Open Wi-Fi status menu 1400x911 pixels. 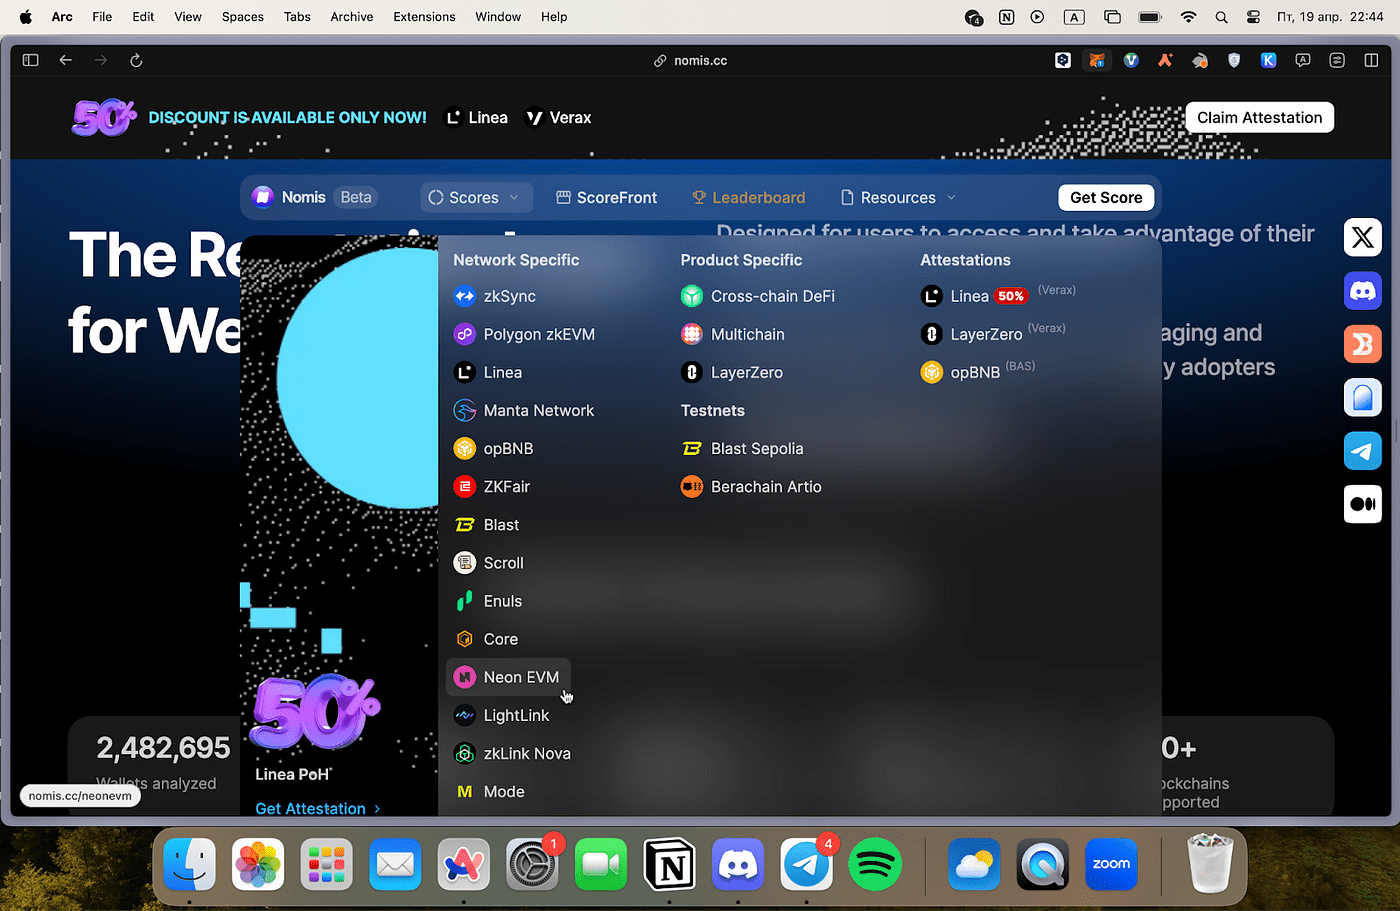1188,17
